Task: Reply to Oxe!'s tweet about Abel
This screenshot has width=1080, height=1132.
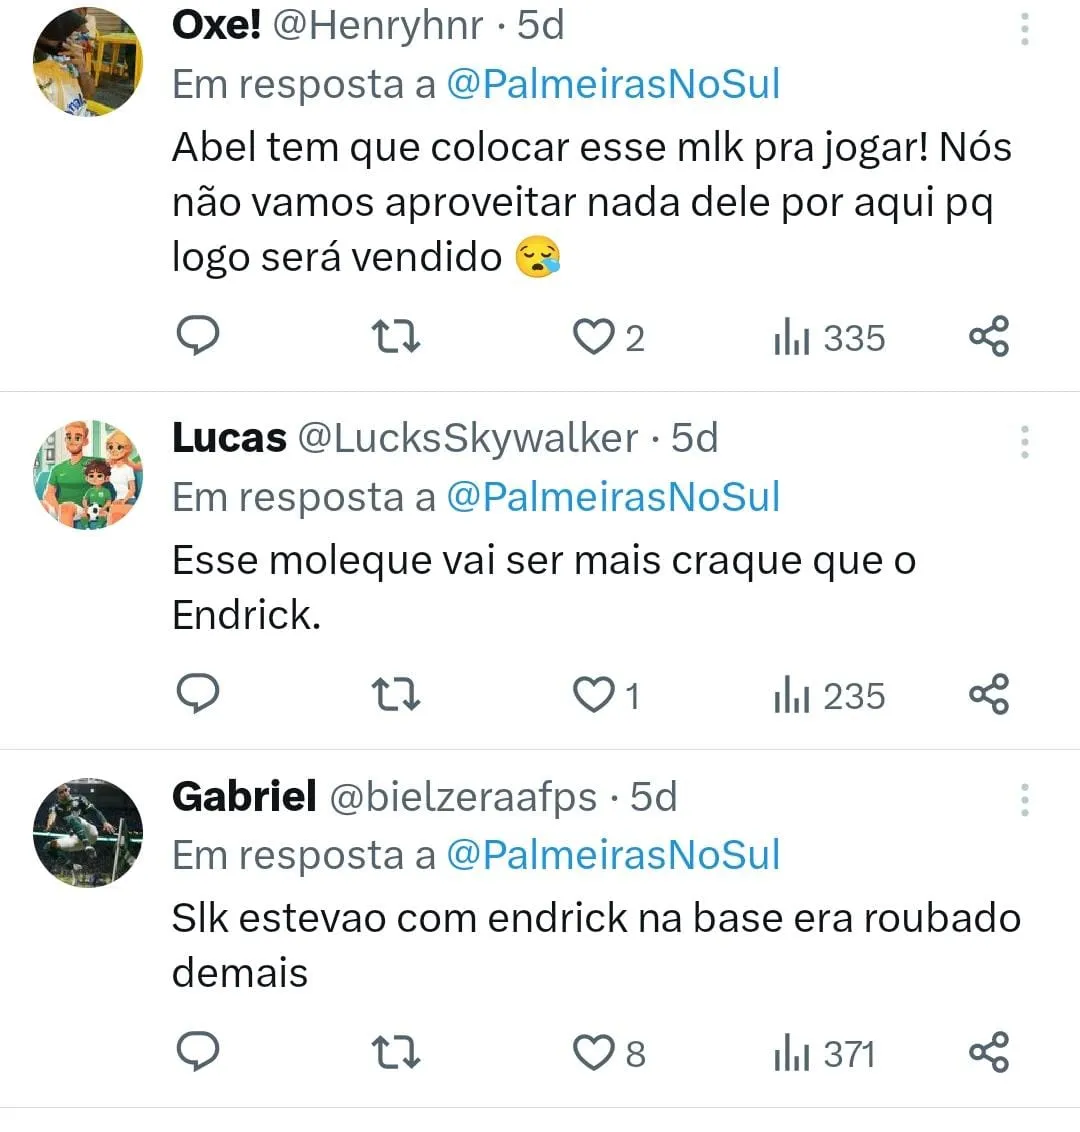Action: coord(198,336)
